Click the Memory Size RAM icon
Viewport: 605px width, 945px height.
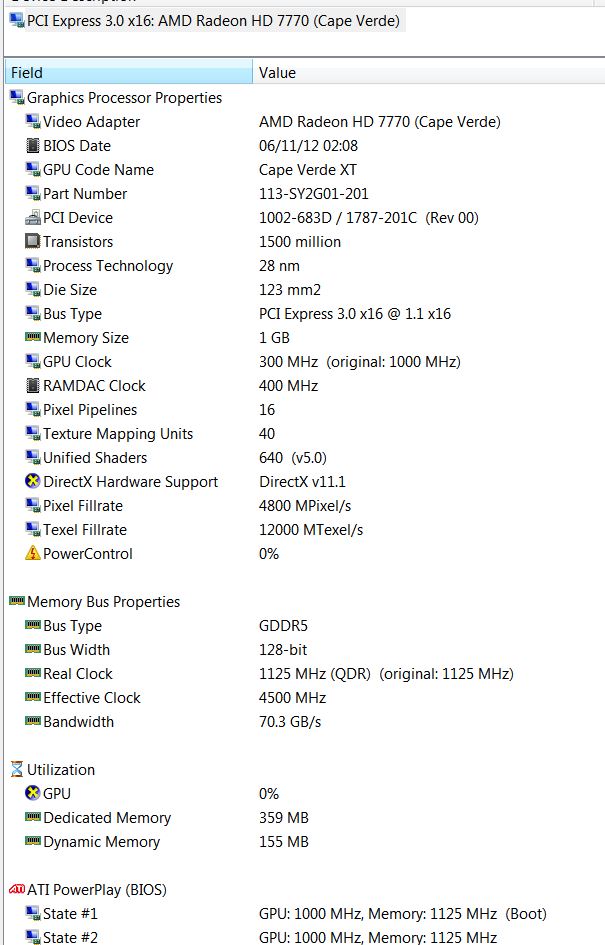click(33, 337)
